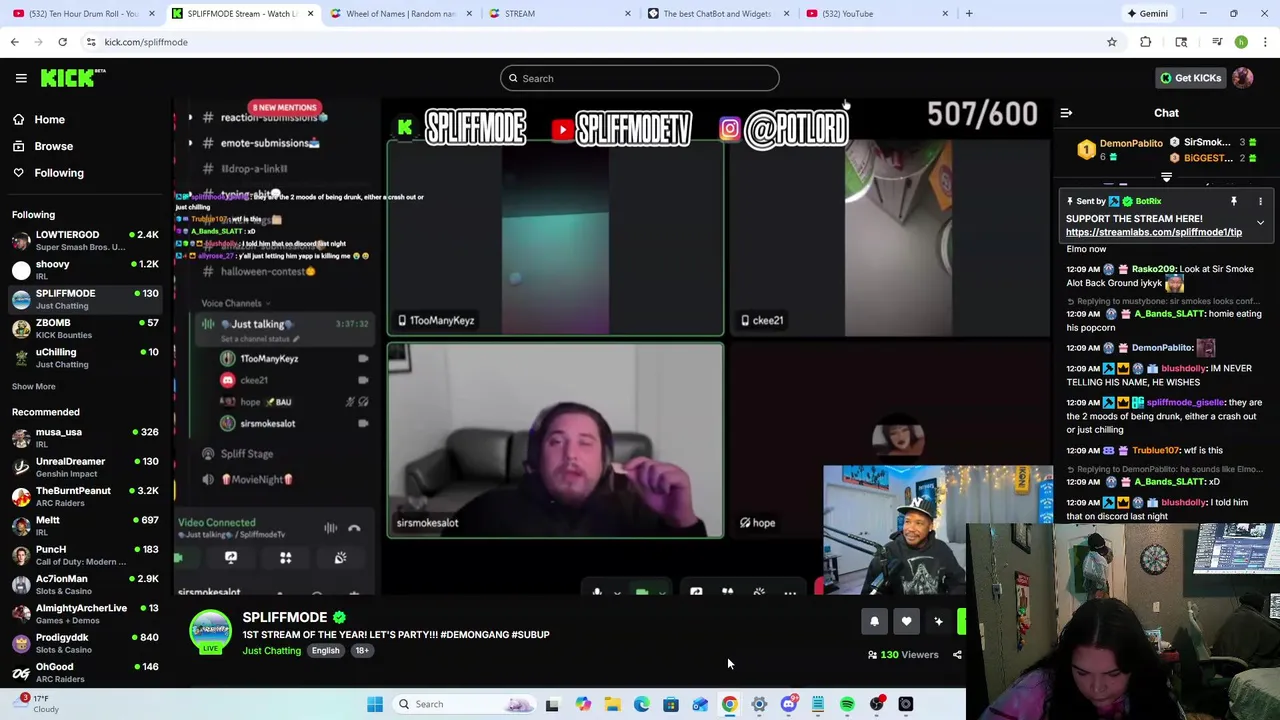Screen dimensions: 1280x720
Task: Click the Windows taskbar search box
Action: [x=466, y=704]
